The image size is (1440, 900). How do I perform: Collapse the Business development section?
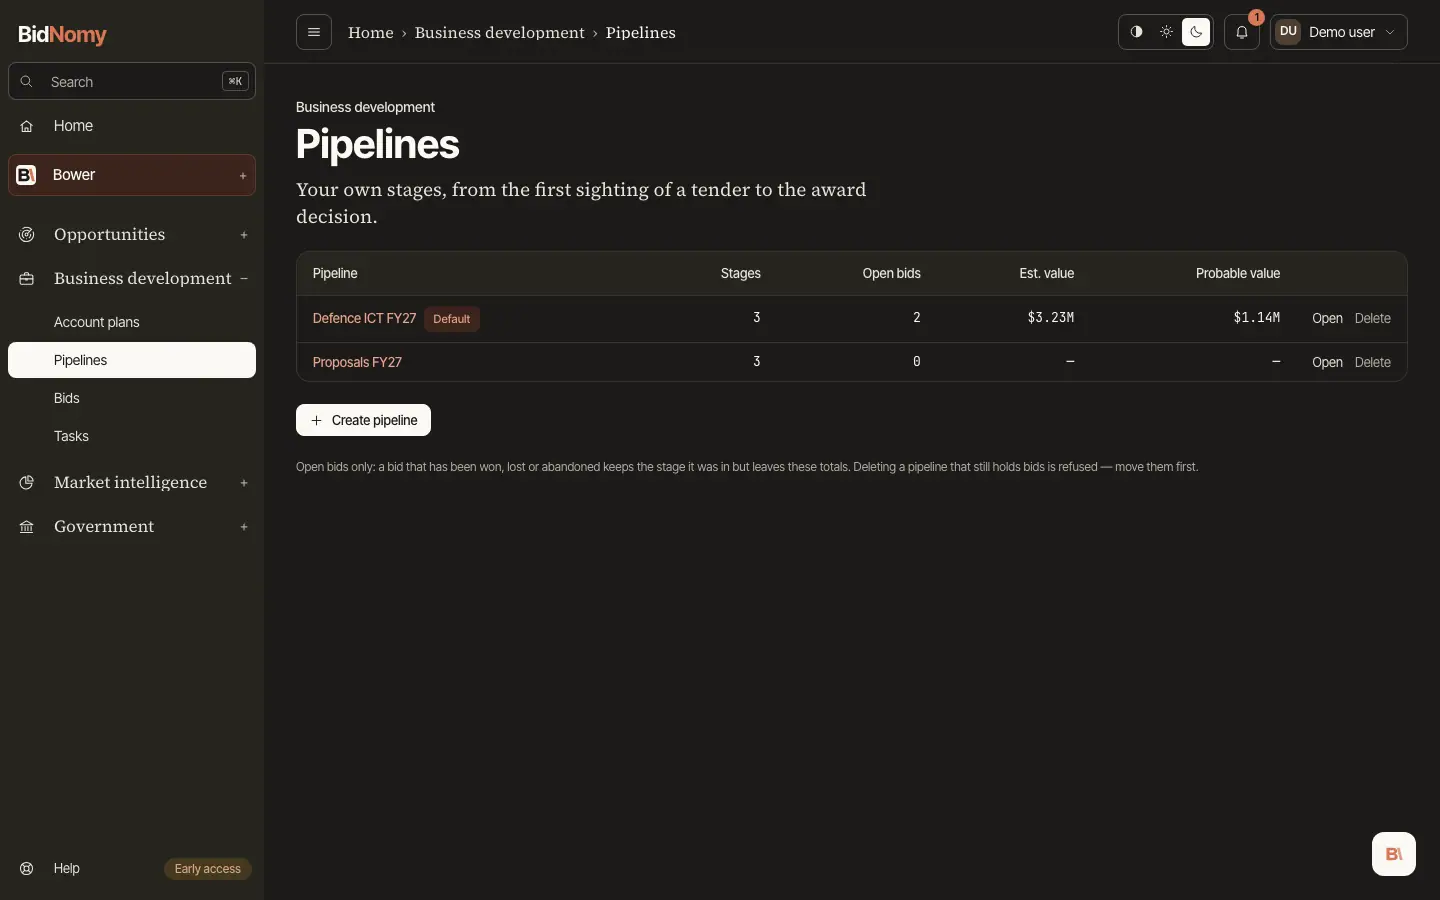click(x=244, y=279)
